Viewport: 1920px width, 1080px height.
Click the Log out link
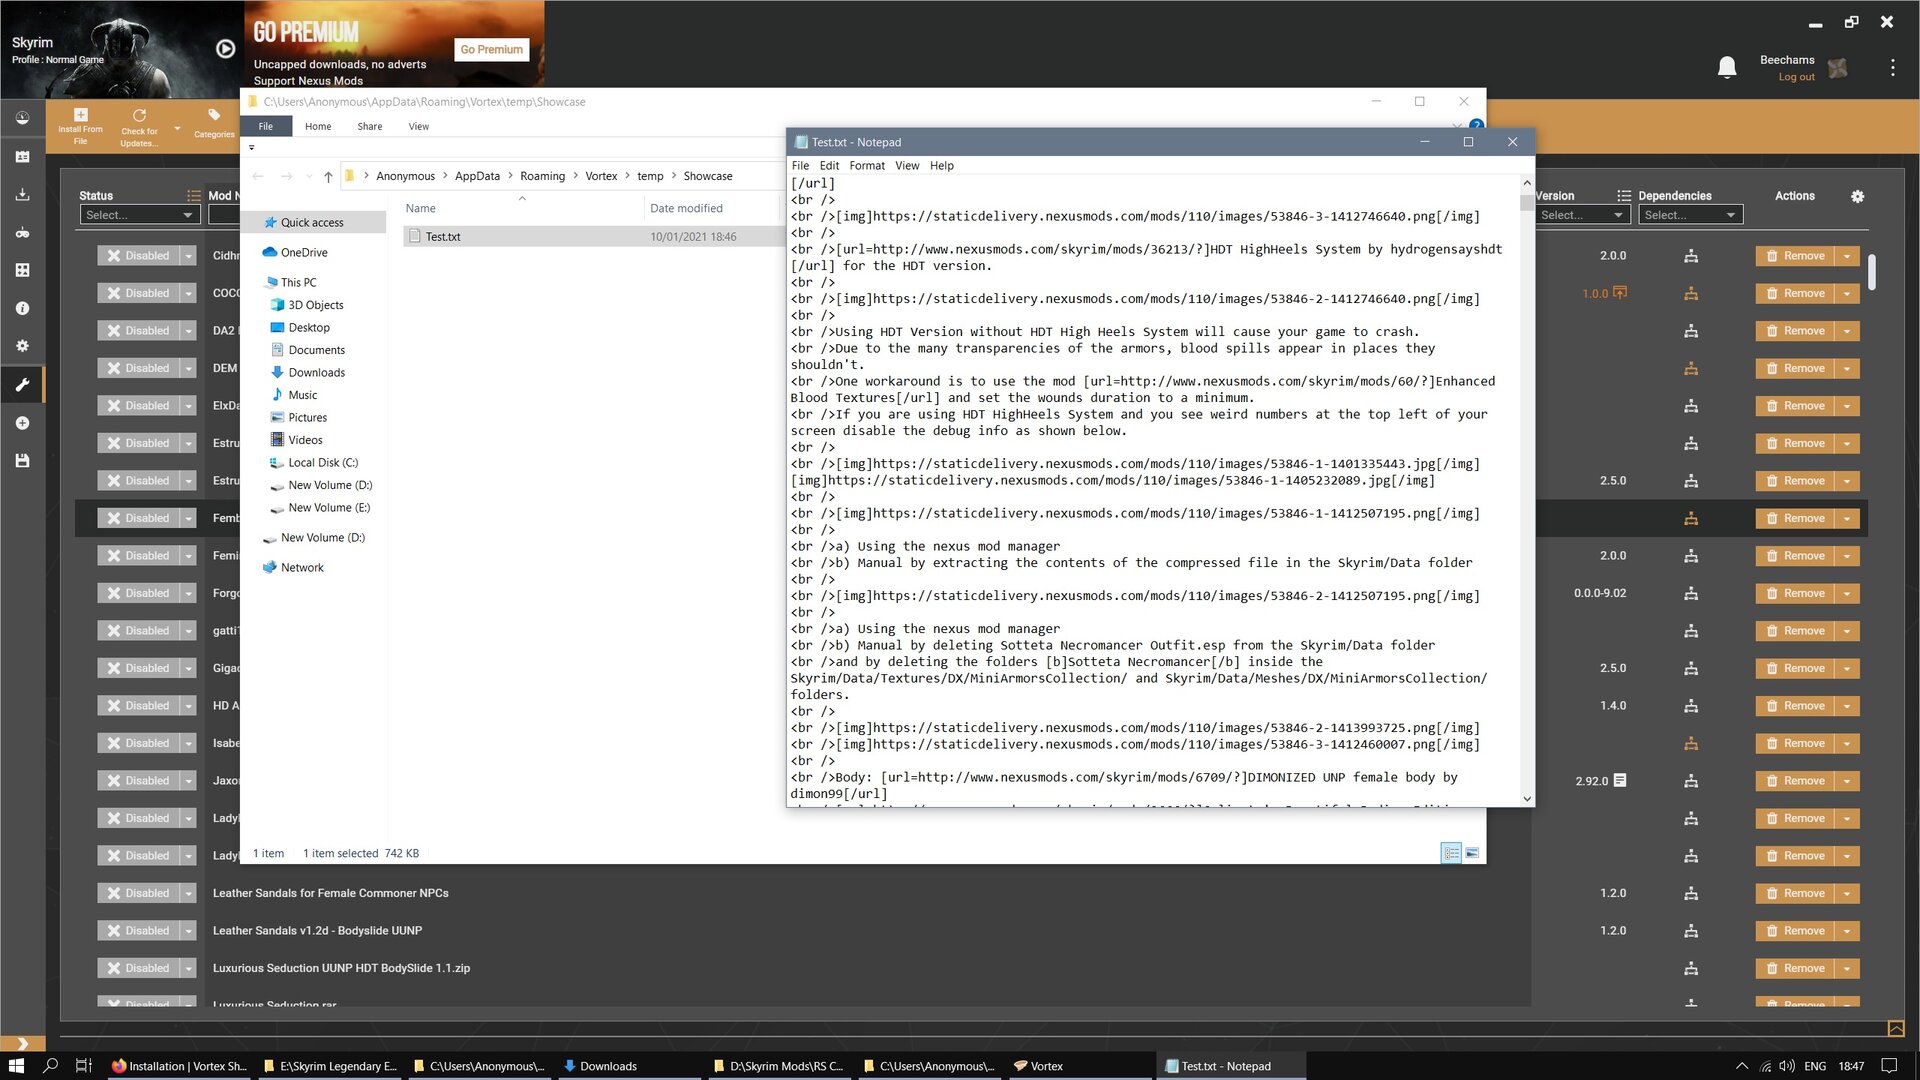pyautogui.click(x=1796, y=77)
